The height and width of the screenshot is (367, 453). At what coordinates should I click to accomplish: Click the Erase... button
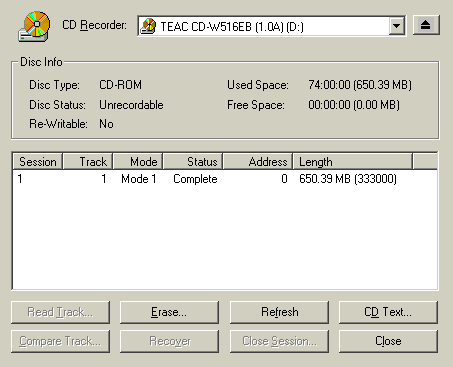tap(169, 312)
